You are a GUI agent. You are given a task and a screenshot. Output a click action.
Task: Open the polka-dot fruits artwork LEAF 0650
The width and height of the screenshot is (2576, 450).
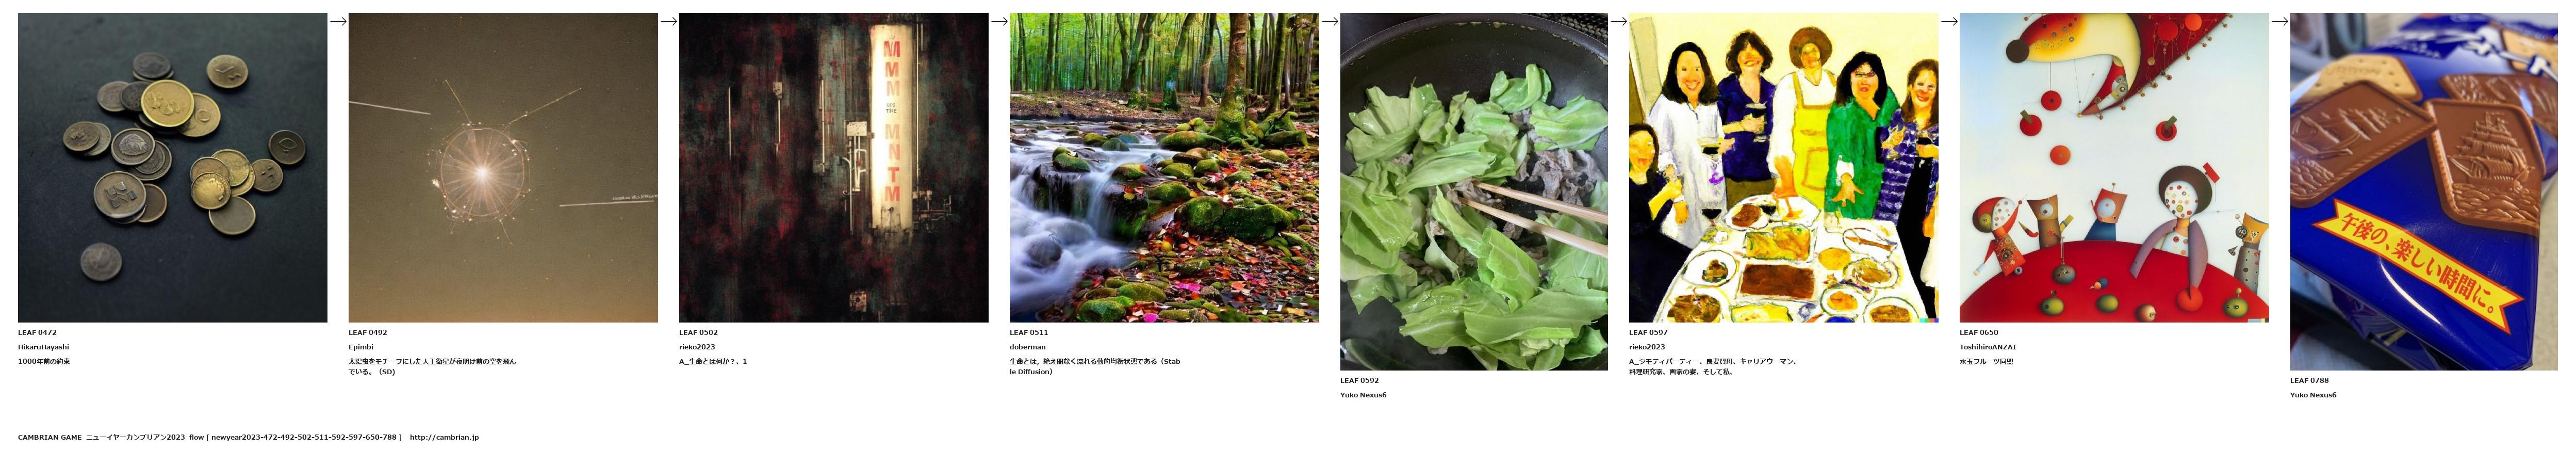click(x=2114, y=167)
